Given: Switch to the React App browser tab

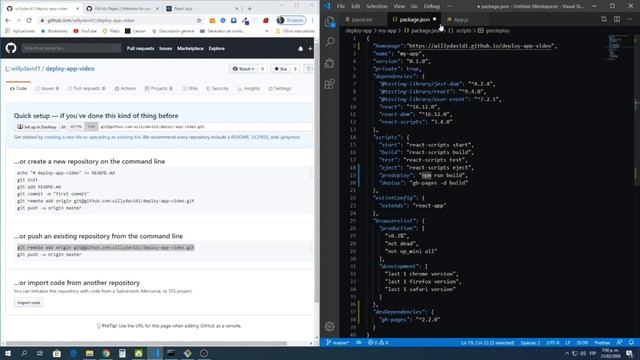Looking at the screenshot, I should (x=202, y=8).
